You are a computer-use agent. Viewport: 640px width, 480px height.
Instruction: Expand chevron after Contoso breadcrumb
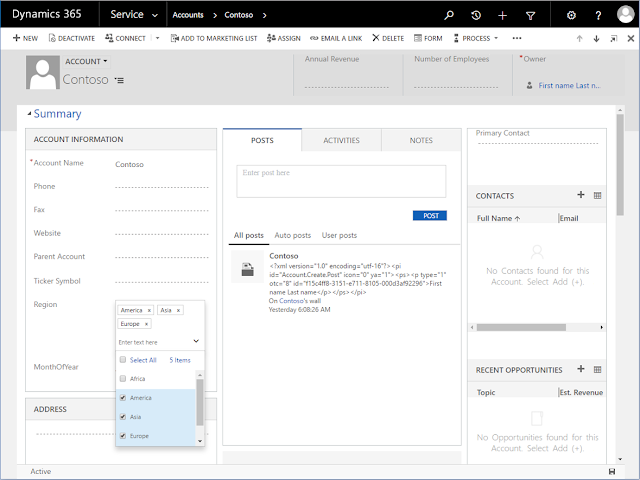(264, 15)
